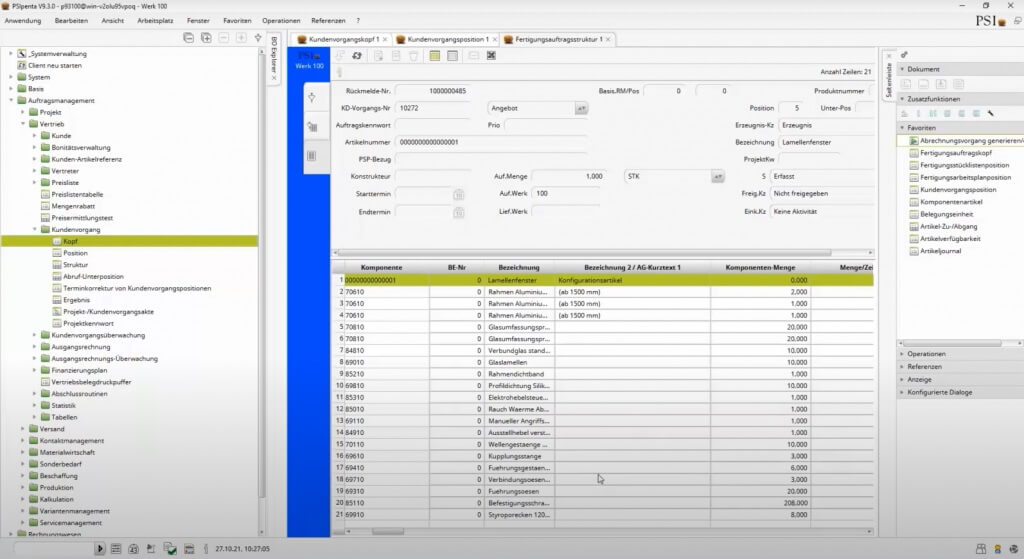Select the yellow form view icon in the toolbar
The image size is (1024, 559).
[x=435, y=56]
